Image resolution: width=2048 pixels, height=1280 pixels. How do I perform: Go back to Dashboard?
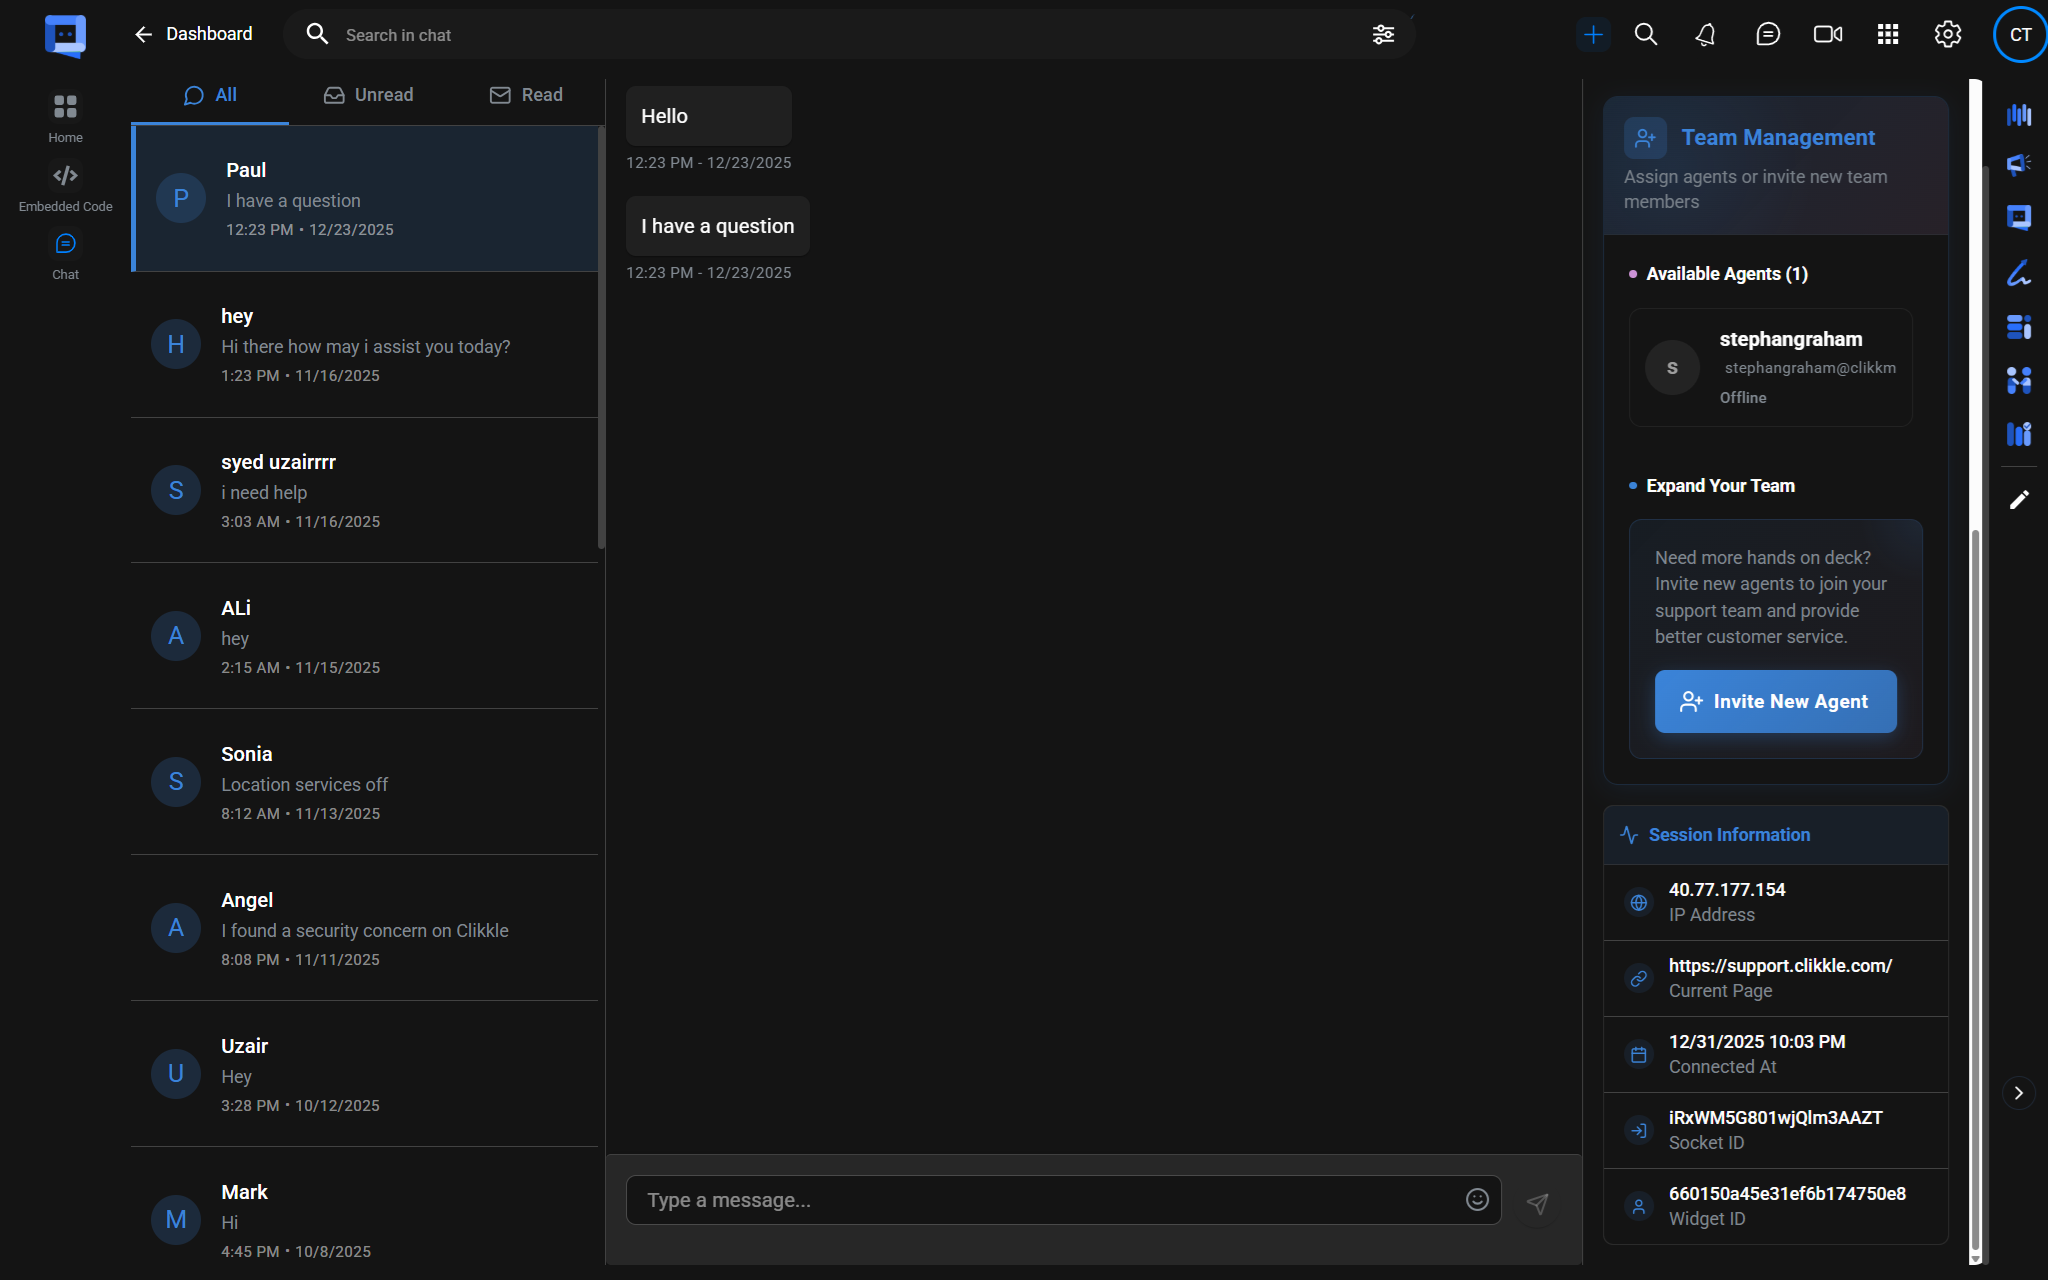click(x=193, y=34)
